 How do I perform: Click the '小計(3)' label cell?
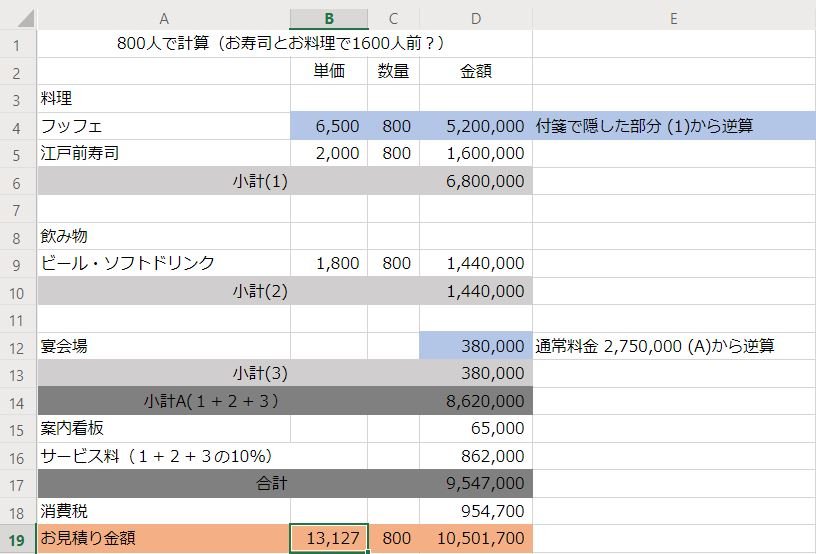click(163, 373)
